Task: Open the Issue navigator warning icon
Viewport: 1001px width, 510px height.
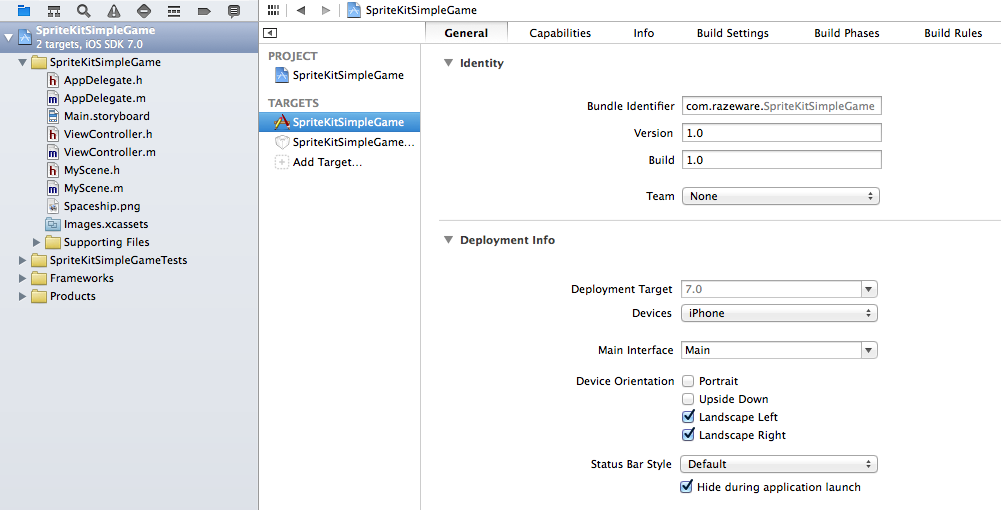Action: [114, 11]
